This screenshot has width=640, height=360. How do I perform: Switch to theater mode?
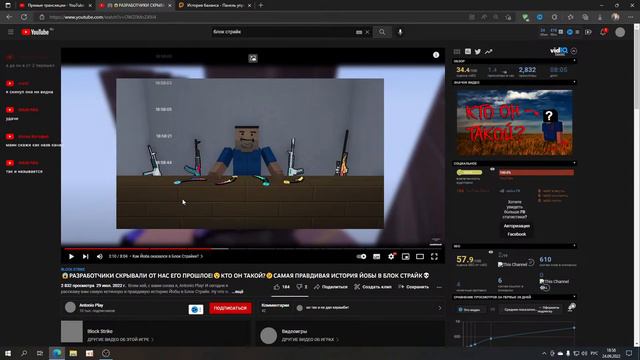click(x=420, y=256)
